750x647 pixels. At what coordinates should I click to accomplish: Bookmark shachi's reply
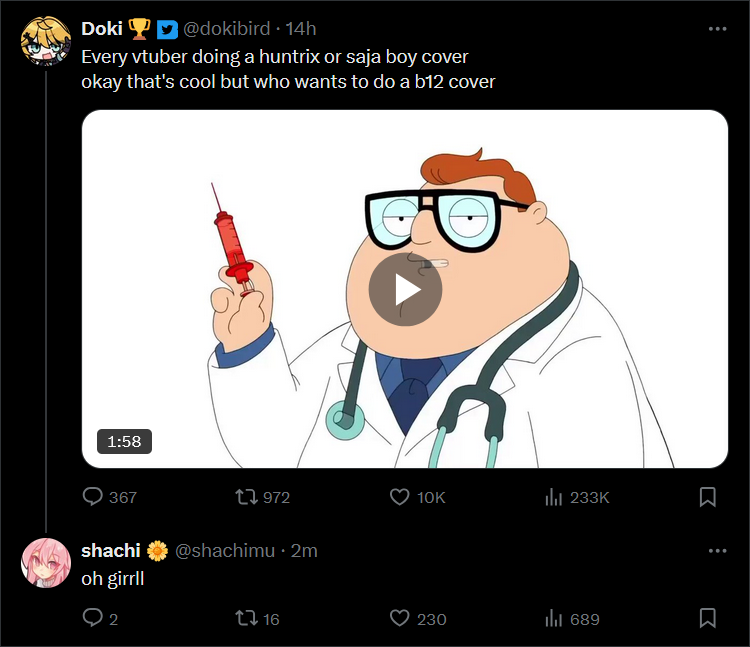[x=706, y=619]
